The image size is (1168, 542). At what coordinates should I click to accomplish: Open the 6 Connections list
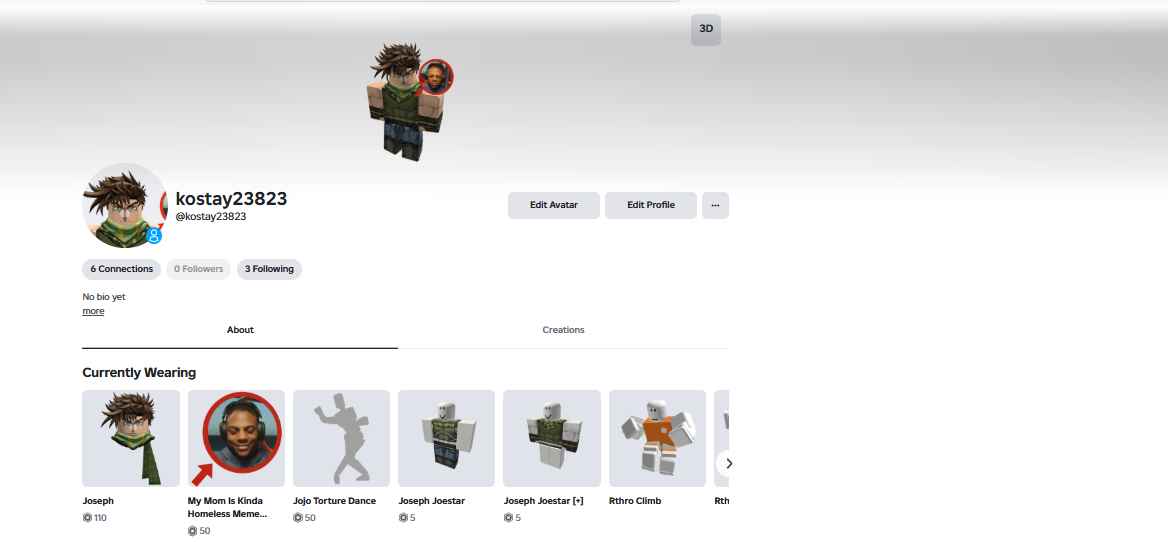[121, 270]
